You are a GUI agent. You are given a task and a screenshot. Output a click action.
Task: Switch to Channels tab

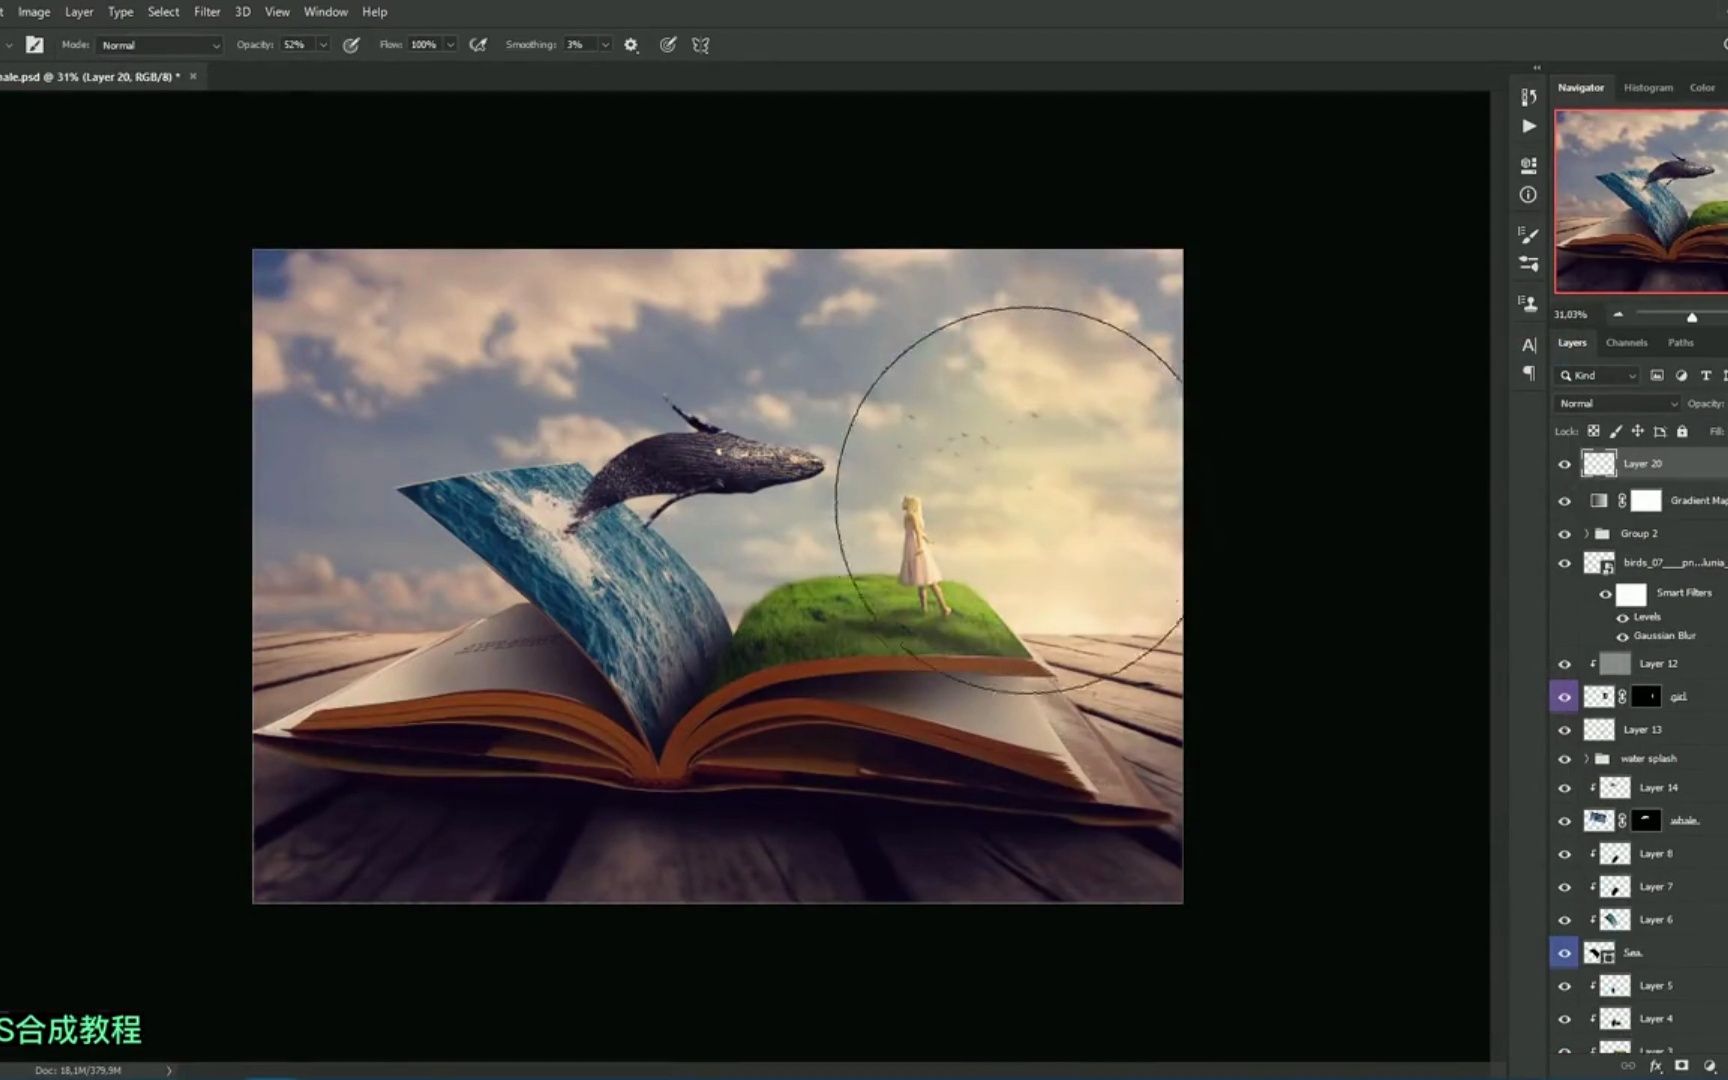coord(1626,343)
